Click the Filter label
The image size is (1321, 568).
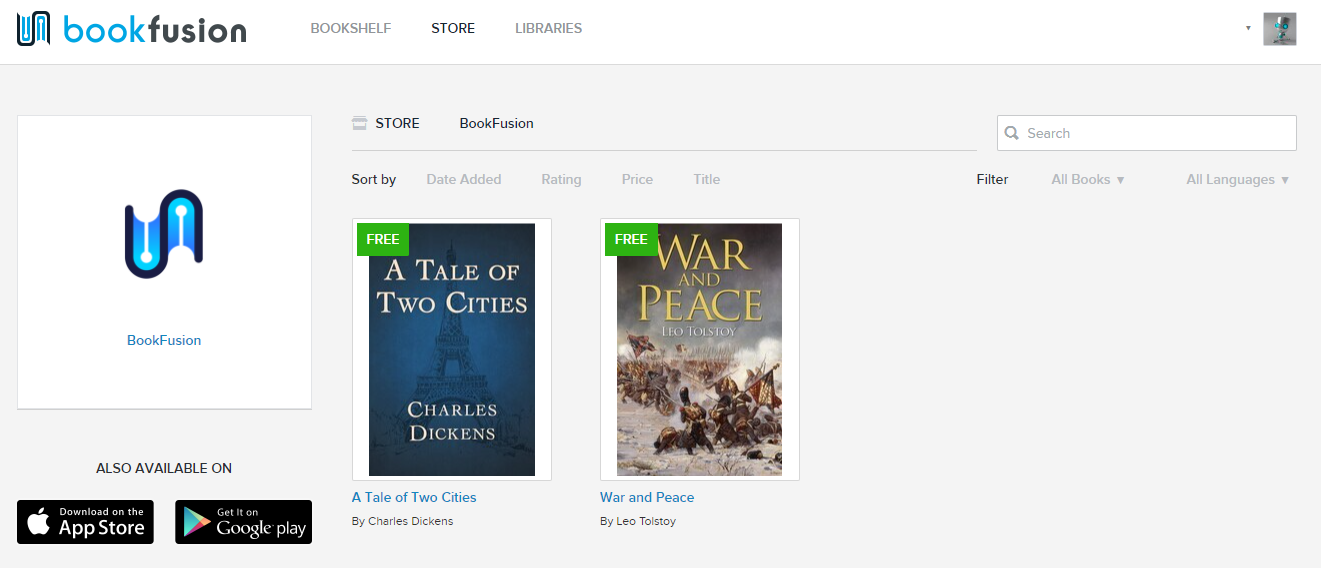pos(993,179)
